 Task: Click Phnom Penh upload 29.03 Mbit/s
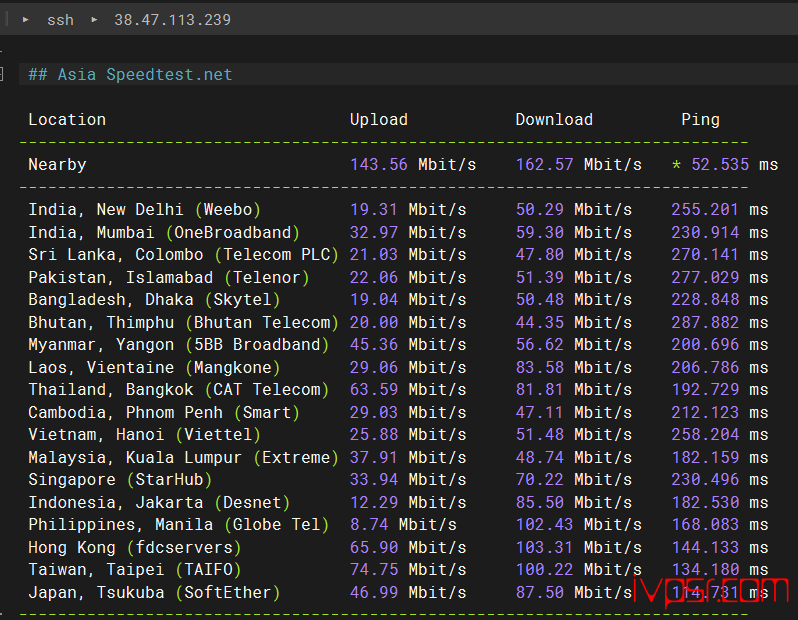click(x=408, y=412)
